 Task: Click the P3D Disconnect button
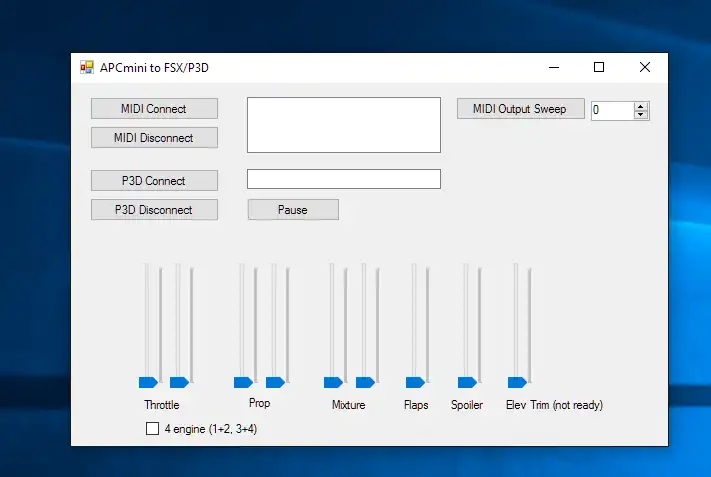(x=154, y=210)
